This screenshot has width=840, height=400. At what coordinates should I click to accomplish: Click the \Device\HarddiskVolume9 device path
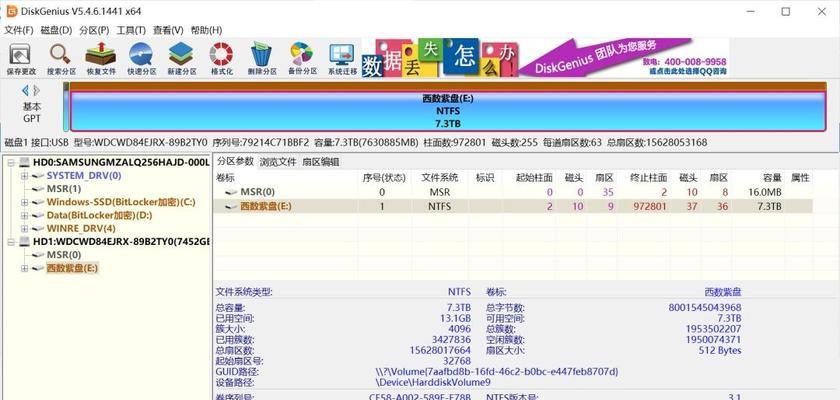(433, 382)
